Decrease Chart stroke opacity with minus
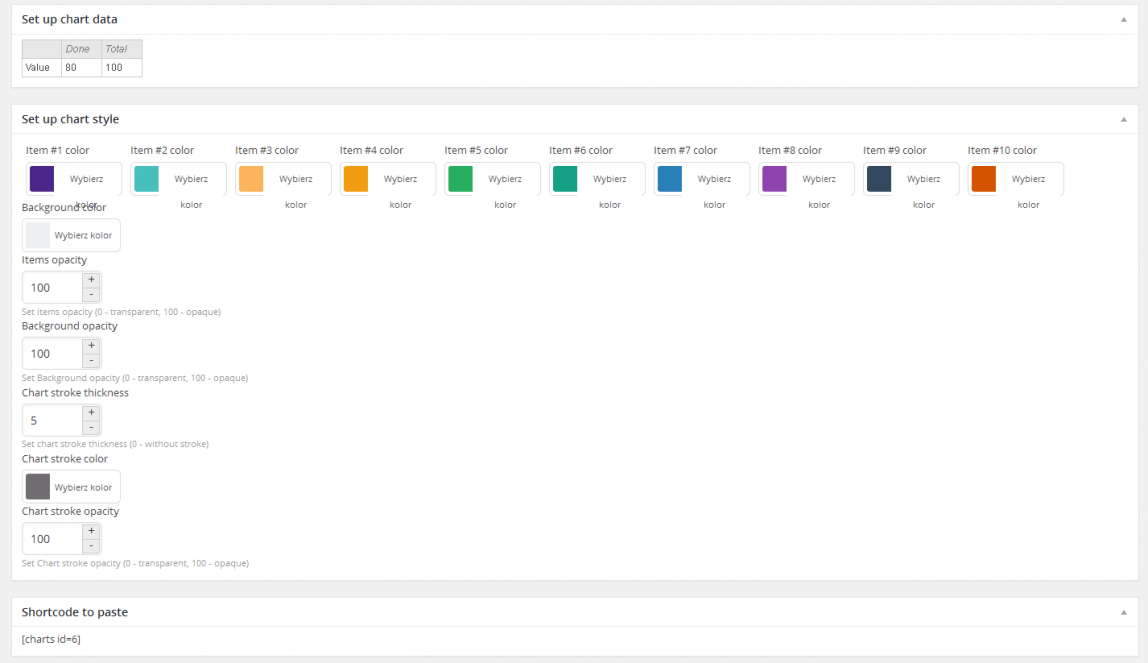 coord(91,546)
